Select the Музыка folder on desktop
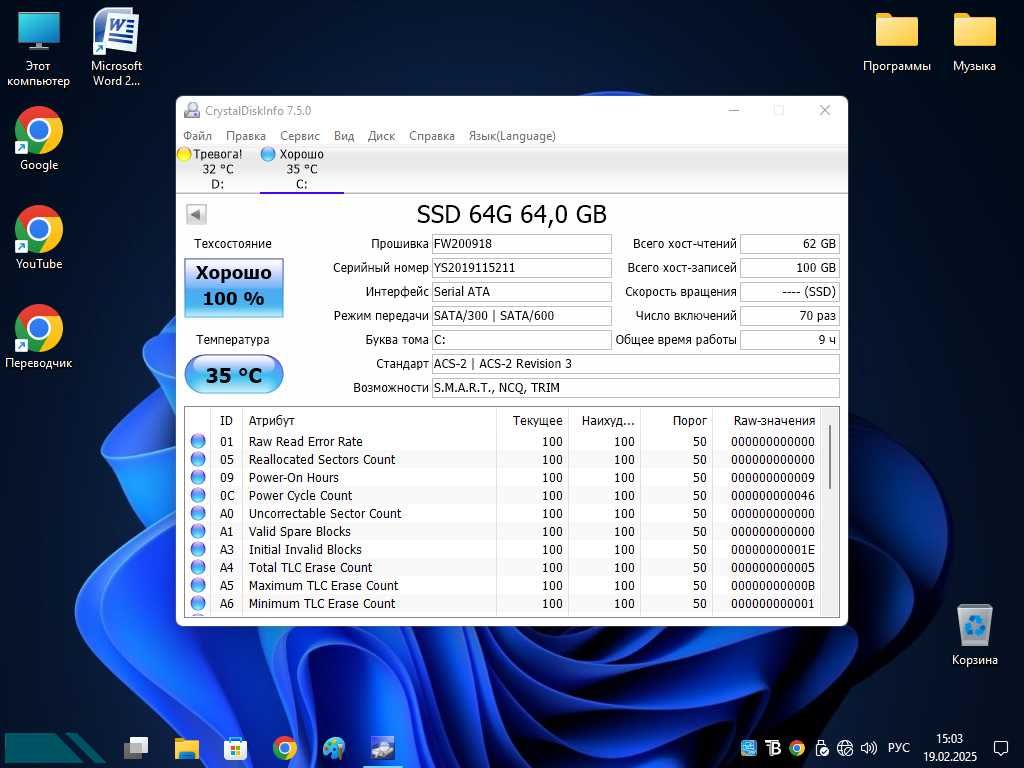The width and height of the screenshot is (1024, 768). [x=974, y=41]
